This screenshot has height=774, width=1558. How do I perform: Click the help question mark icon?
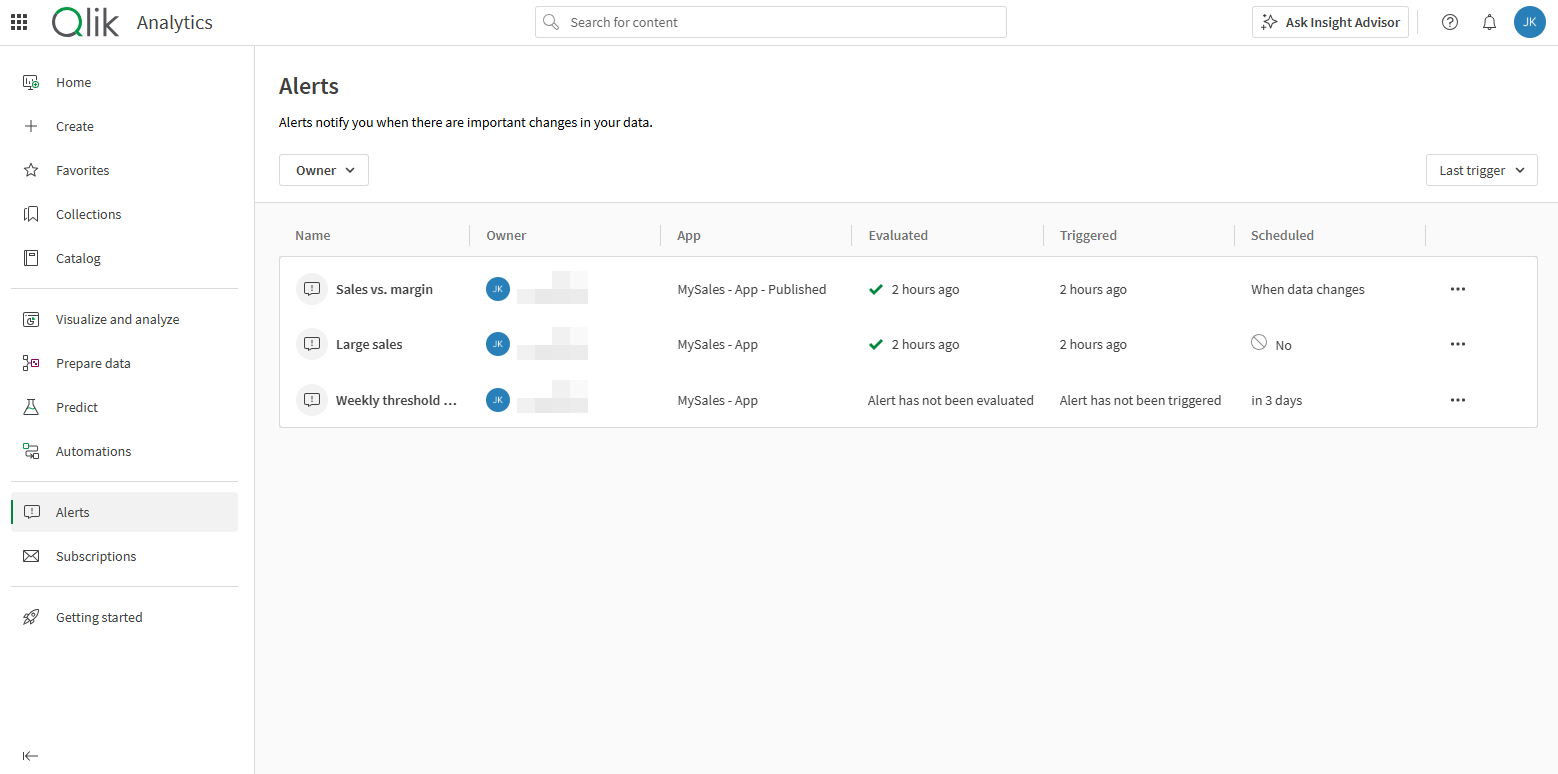point(1449,22)
